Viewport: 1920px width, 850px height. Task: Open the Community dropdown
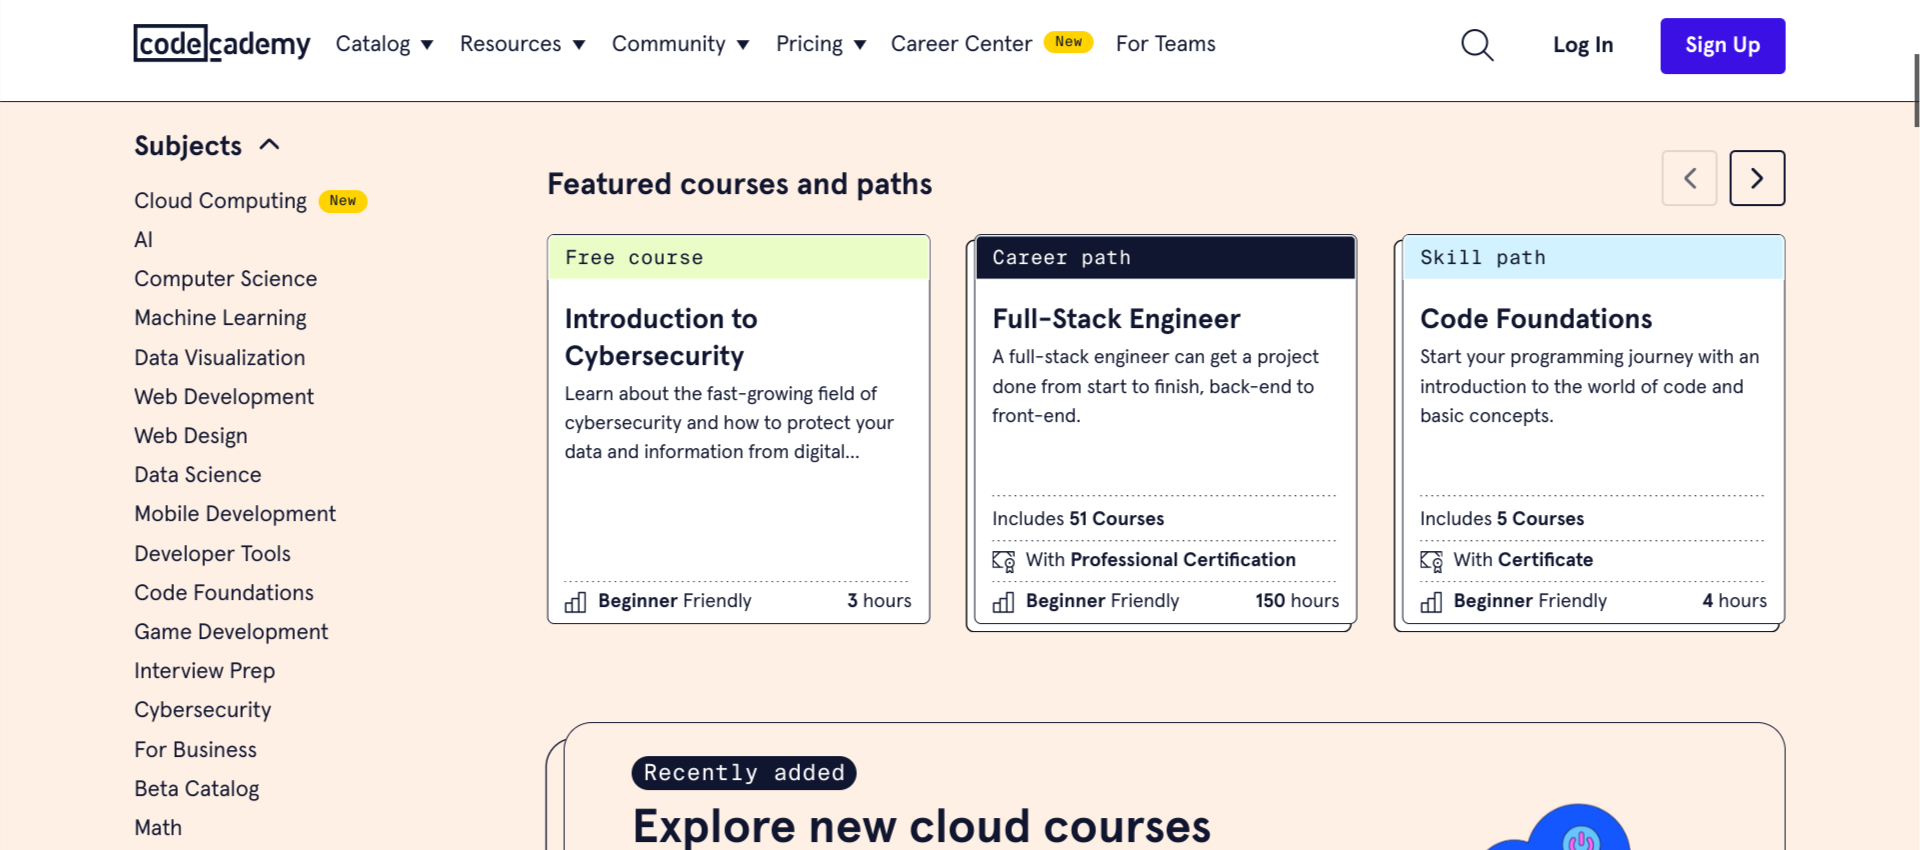click(x=680, y=44)
